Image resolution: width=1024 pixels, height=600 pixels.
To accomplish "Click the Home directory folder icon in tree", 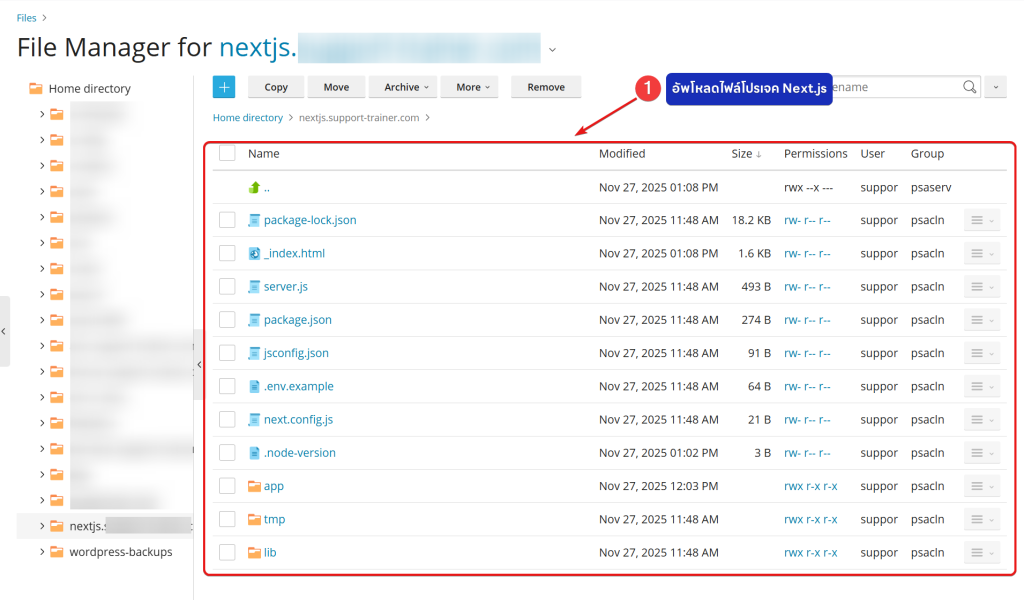I will click(36, 89).
